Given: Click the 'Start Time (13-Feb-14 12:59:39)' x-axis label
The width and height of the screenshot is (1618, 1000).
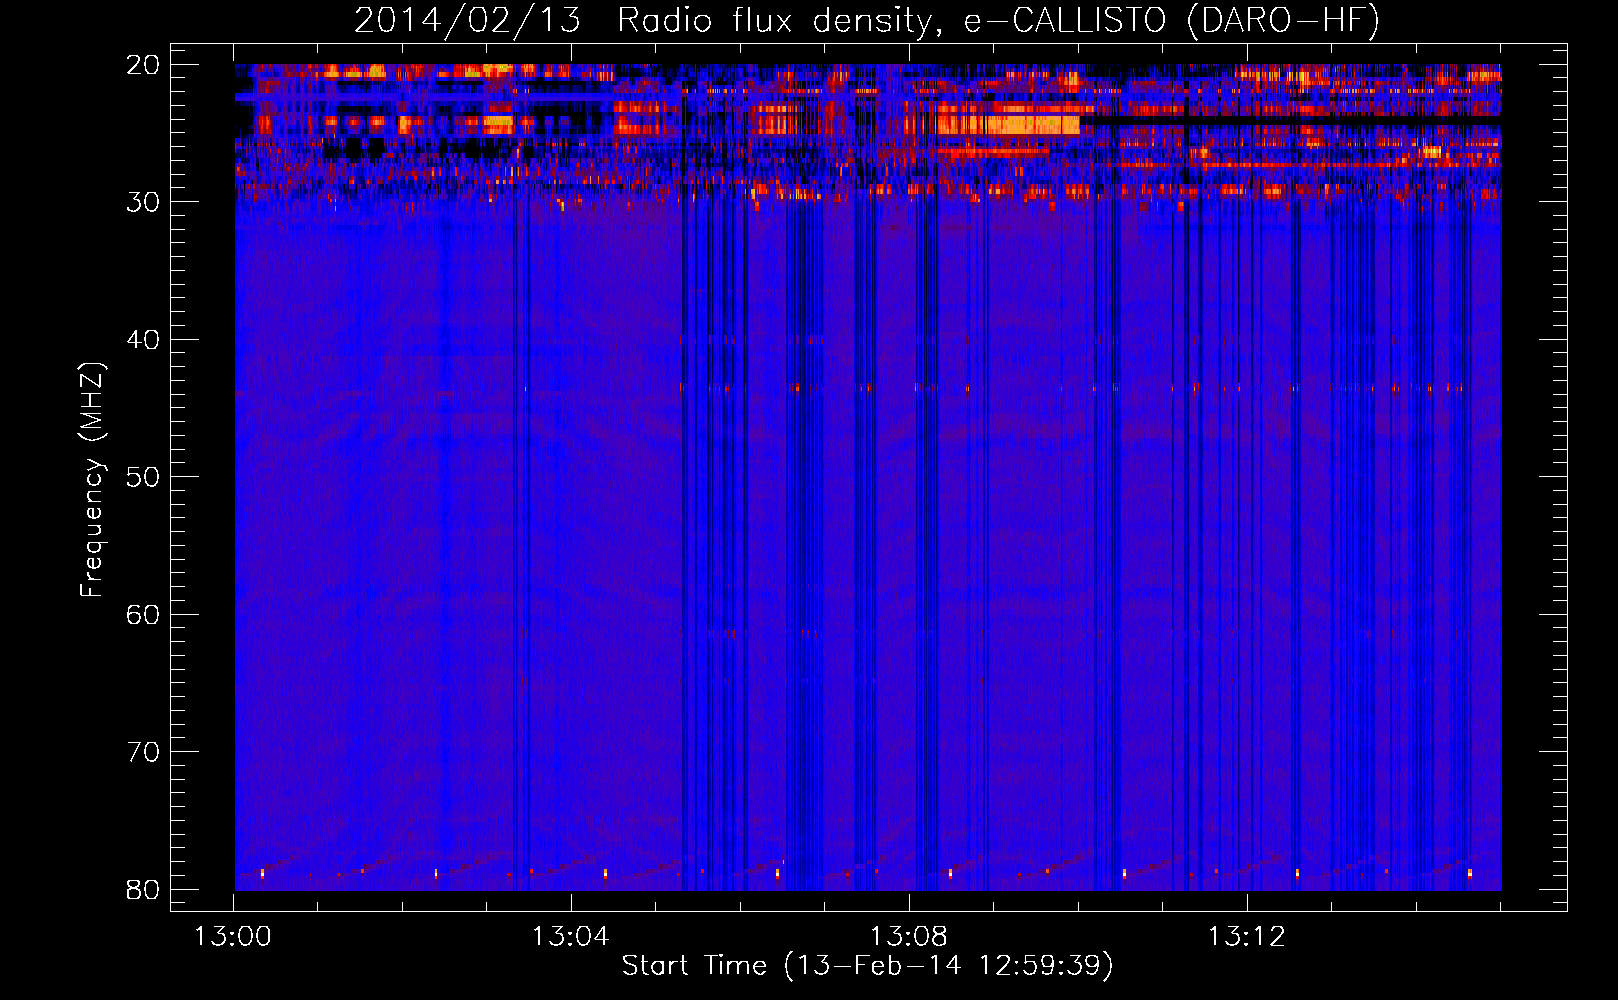Looking at the screenshot, I should 867,966.
